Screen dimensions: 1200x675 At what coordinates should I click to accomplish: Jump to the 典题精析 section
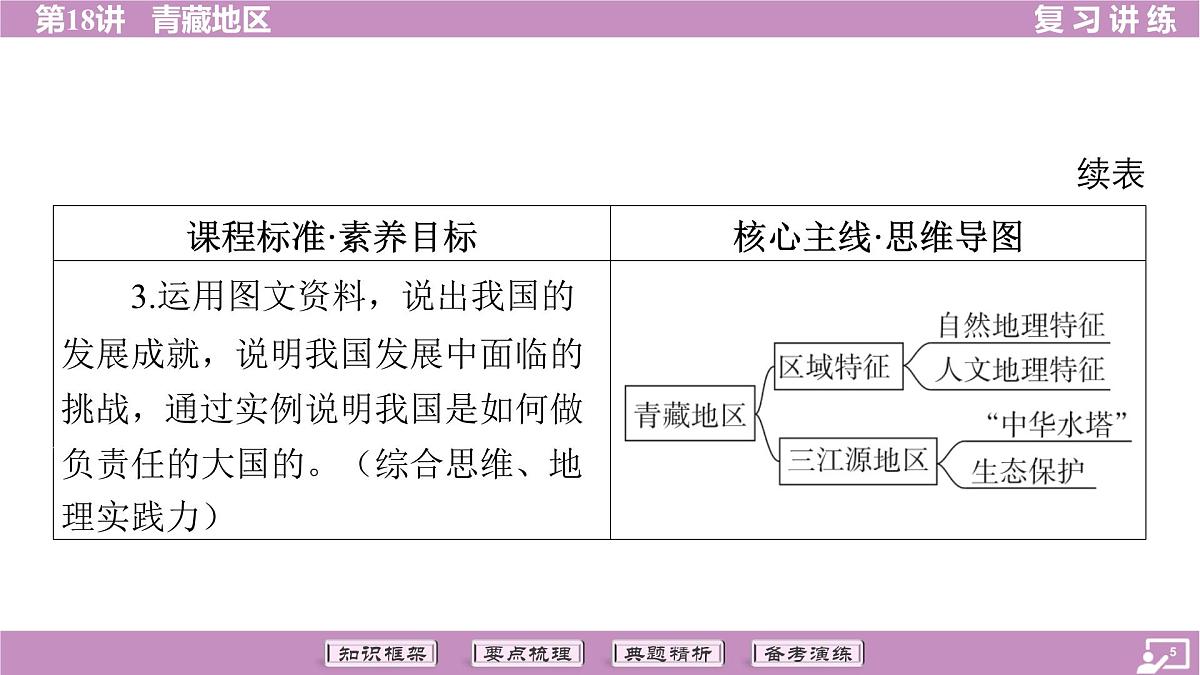pos(667,654)
